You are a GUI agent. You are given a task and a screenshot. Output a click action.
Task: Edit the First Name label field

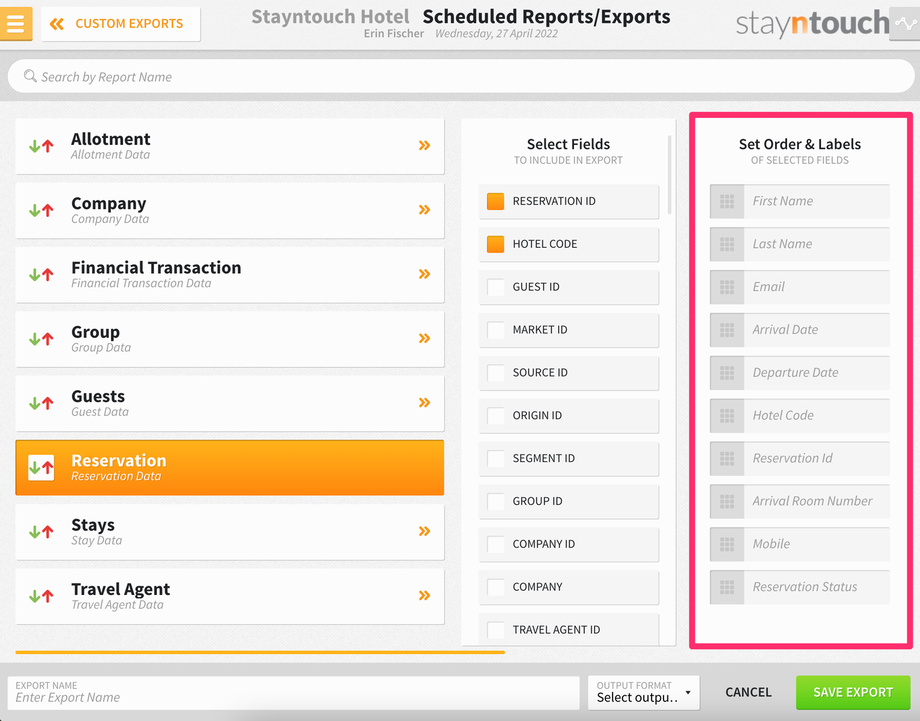coord(817,201)
